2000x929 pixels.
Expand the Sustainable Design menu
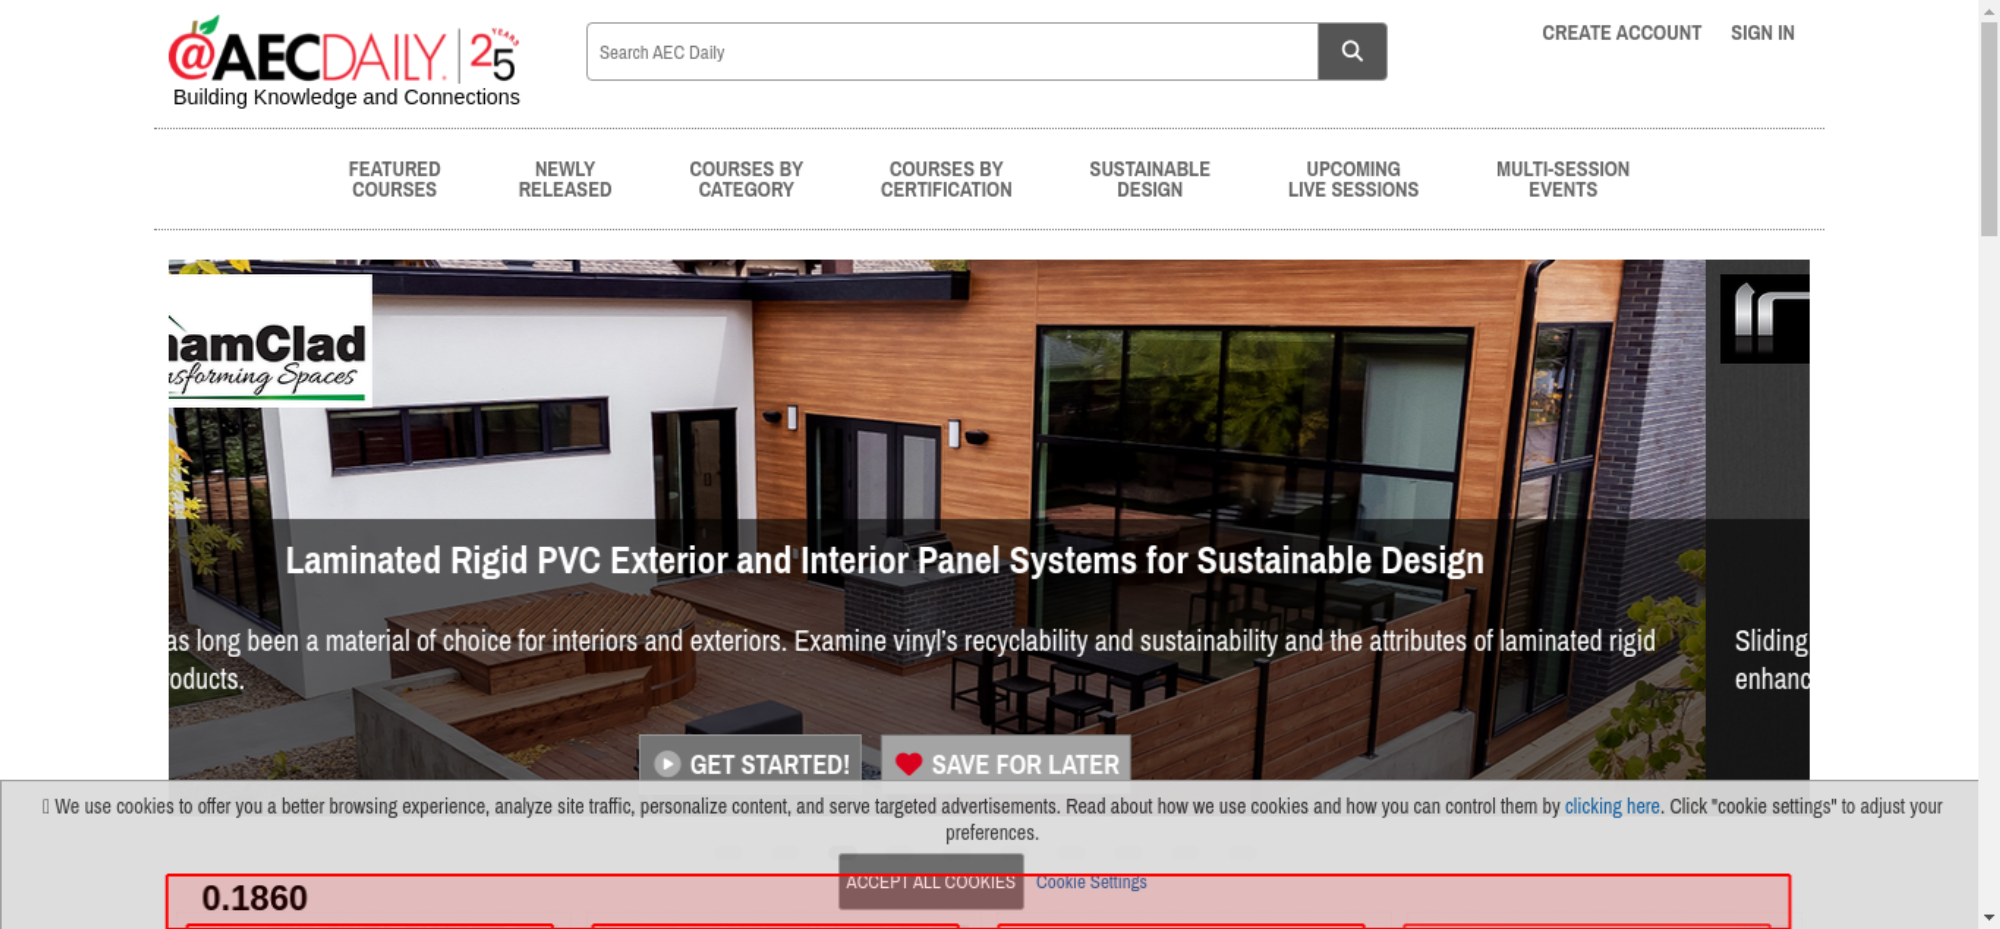tap(1149, 179)
